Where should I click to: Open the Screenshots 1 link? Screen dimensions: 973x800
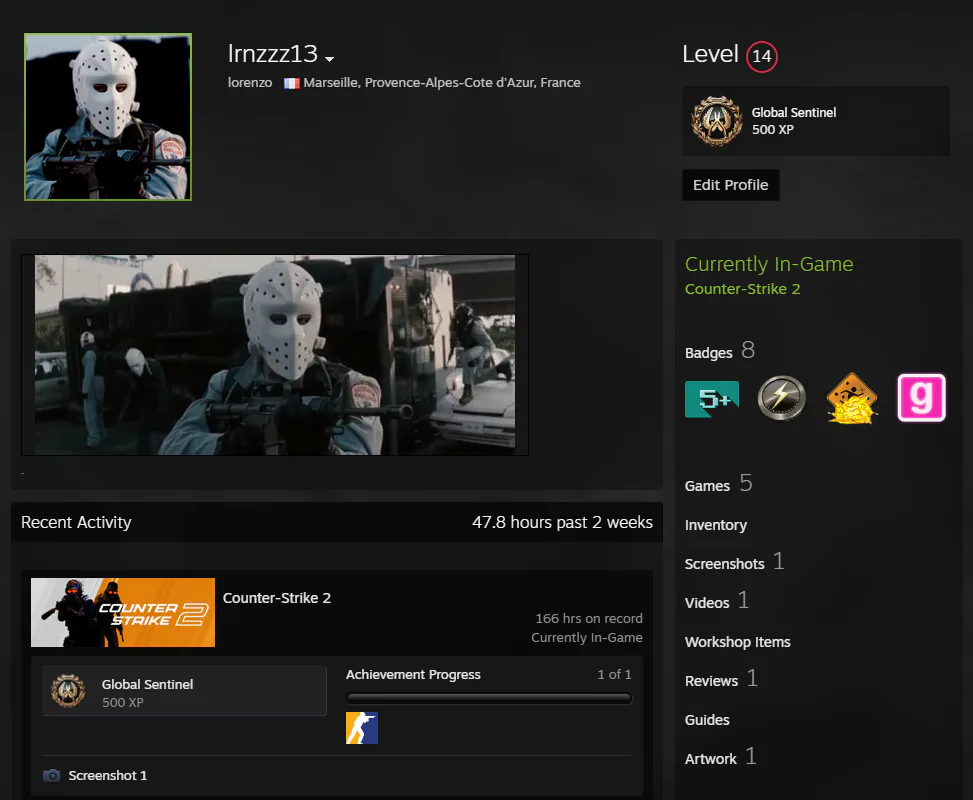[734, 562]
